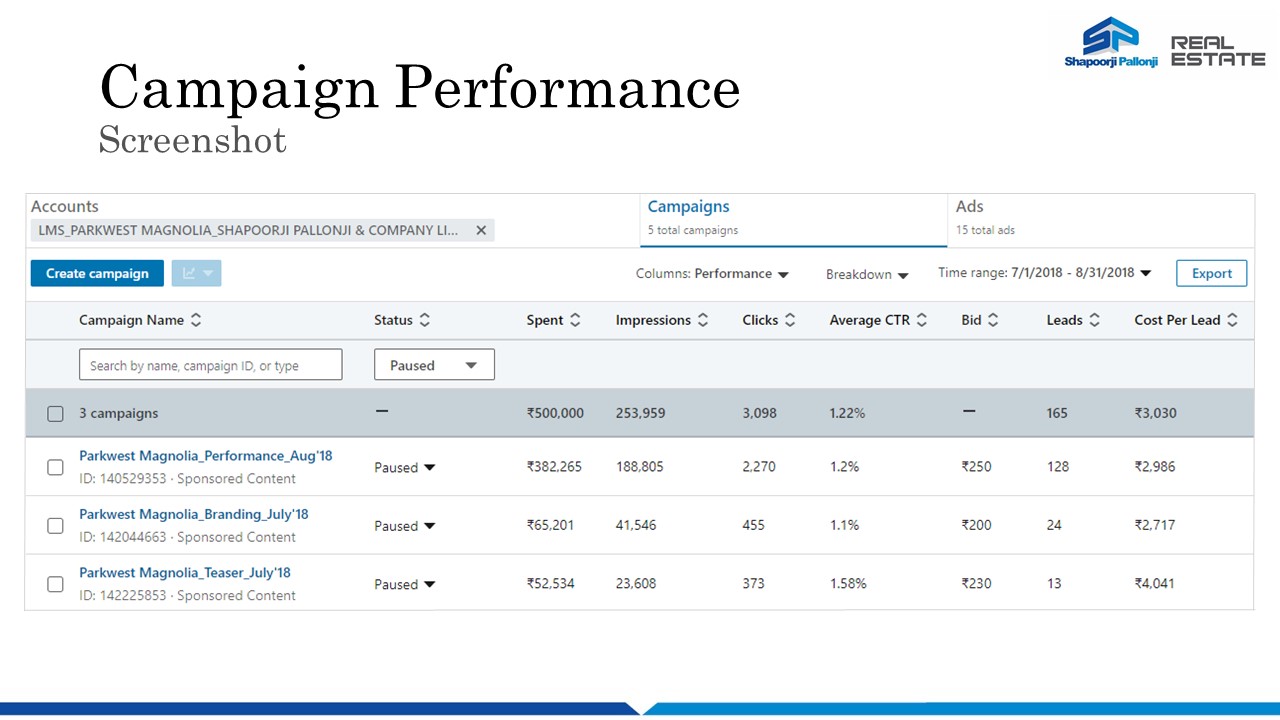
Task: Open Parkwest Magnolia_Branding_July'18 campaign link
Action: pos(194,514)
